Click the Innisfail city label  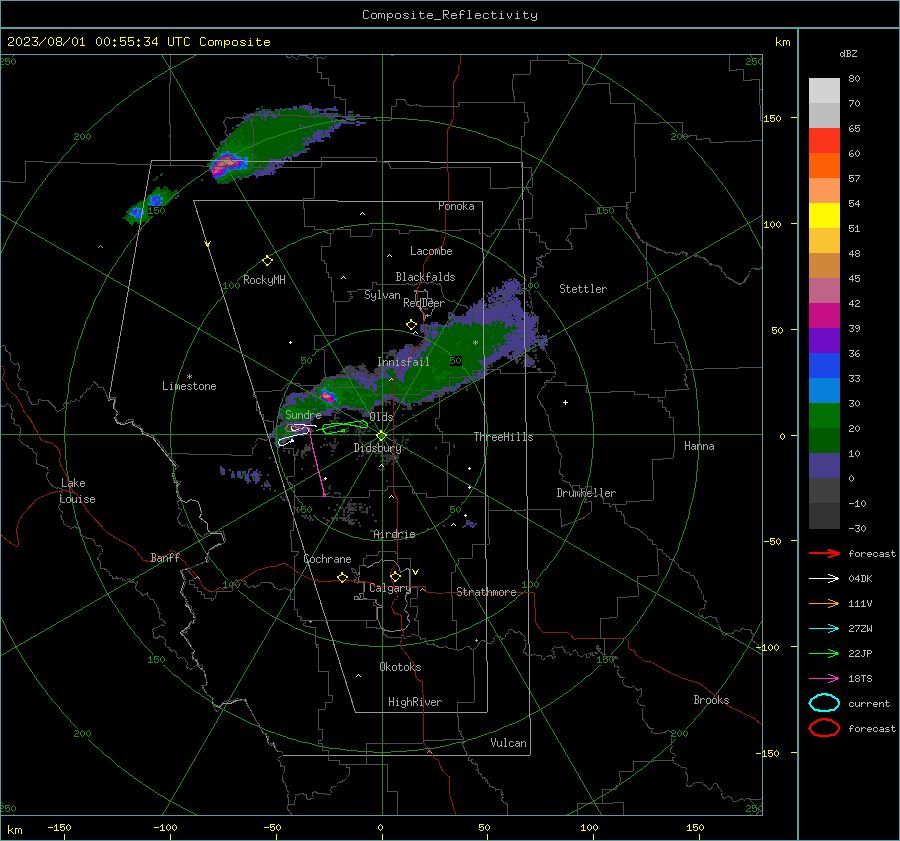pos(404,362)
